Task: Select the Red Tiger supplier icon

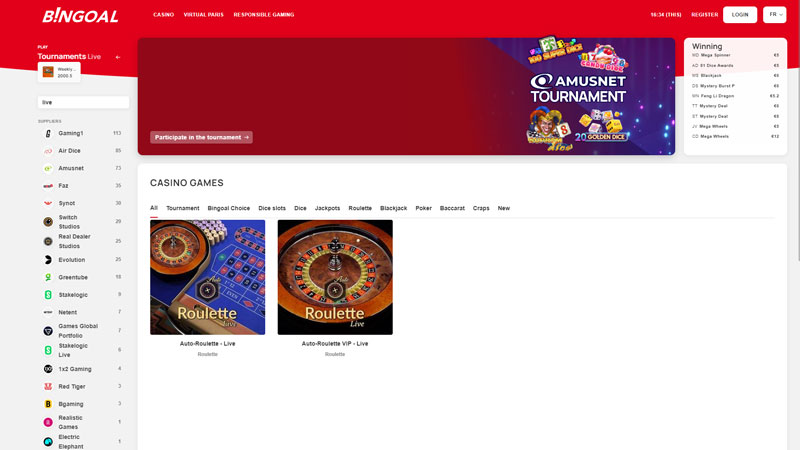Action: point(48,387)
